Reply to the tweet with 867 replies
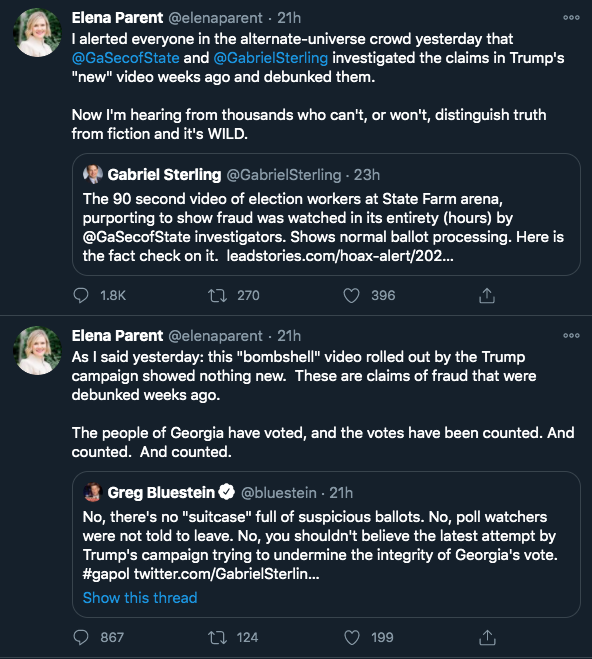This screenshot has width=592, height=659. click(x=81, y=638)
